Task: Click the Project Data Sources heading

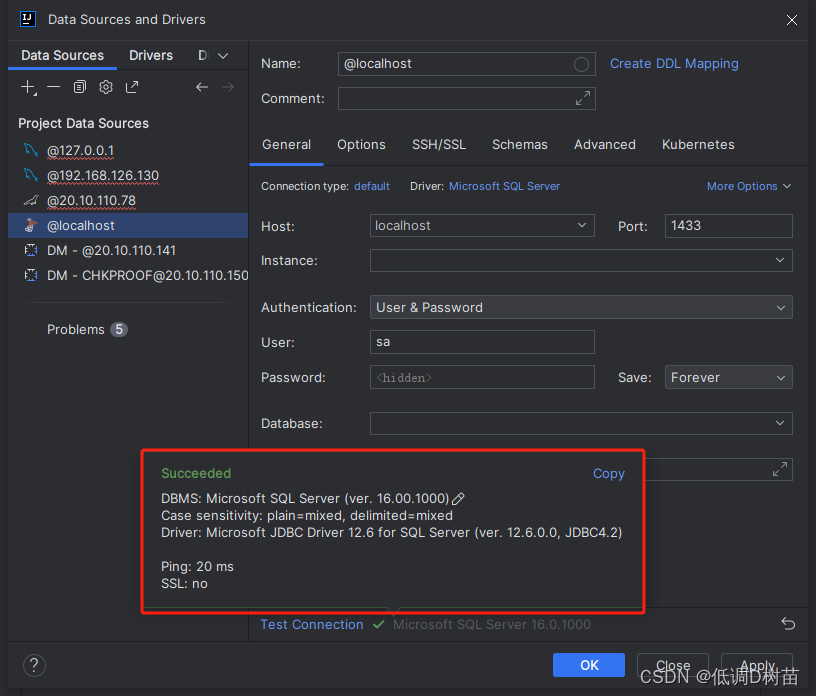Action: pyautogui.click(x=83, y=123)
